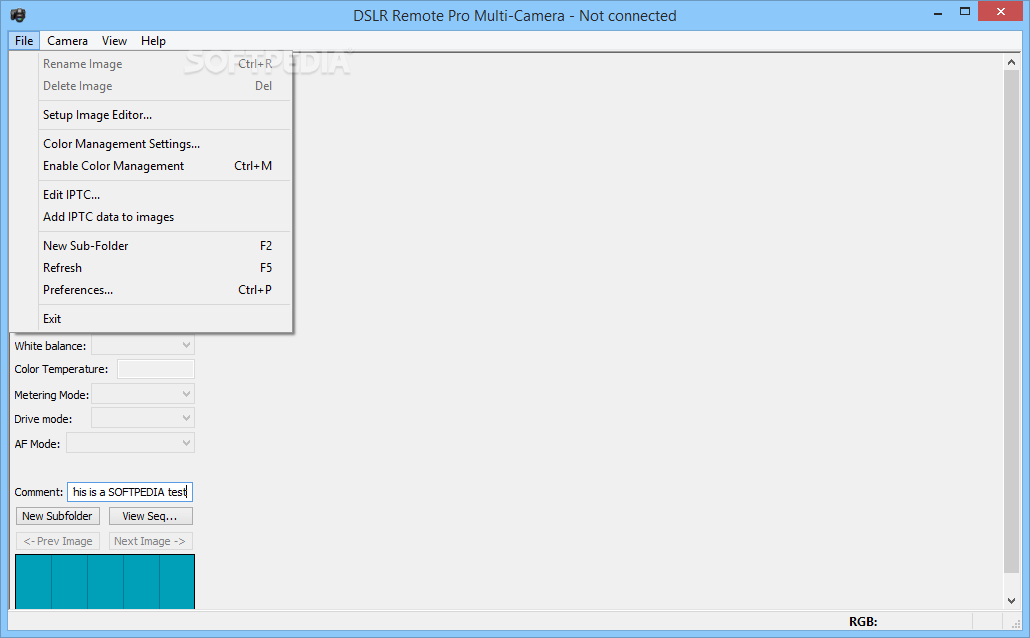The image size is (1030, 638).
Task: Open the Camera menu
Action: [x=67, y=41]
